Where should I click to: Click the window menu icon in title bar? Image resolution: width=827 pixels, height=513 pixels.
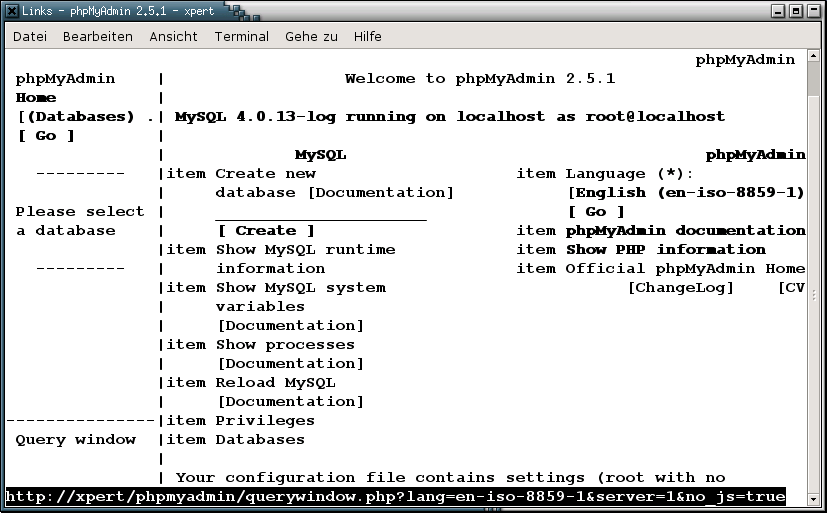tap(11, 11)
